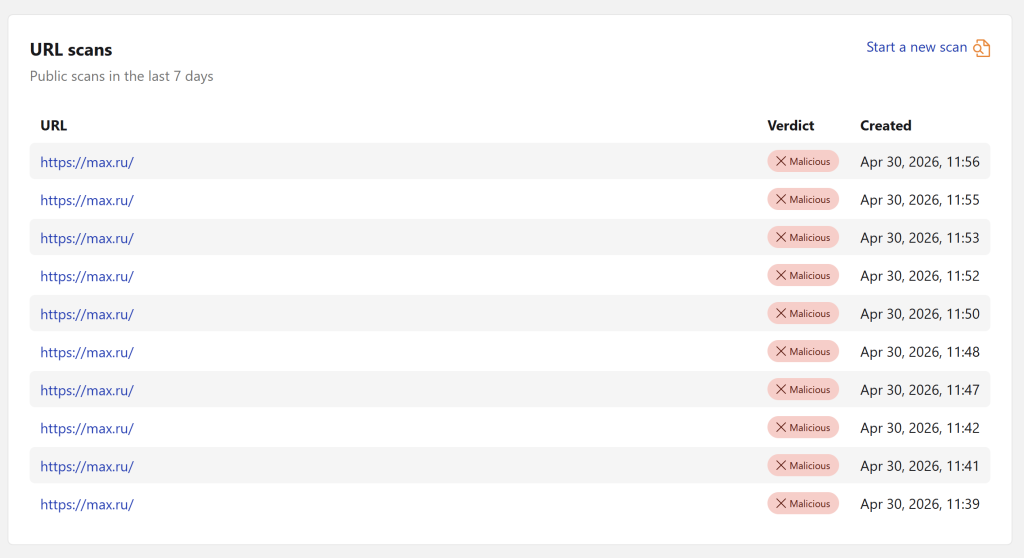Click the Malicious badge for the 11:50 scan
The image size is (1024, 558).
tap(803, 313)
